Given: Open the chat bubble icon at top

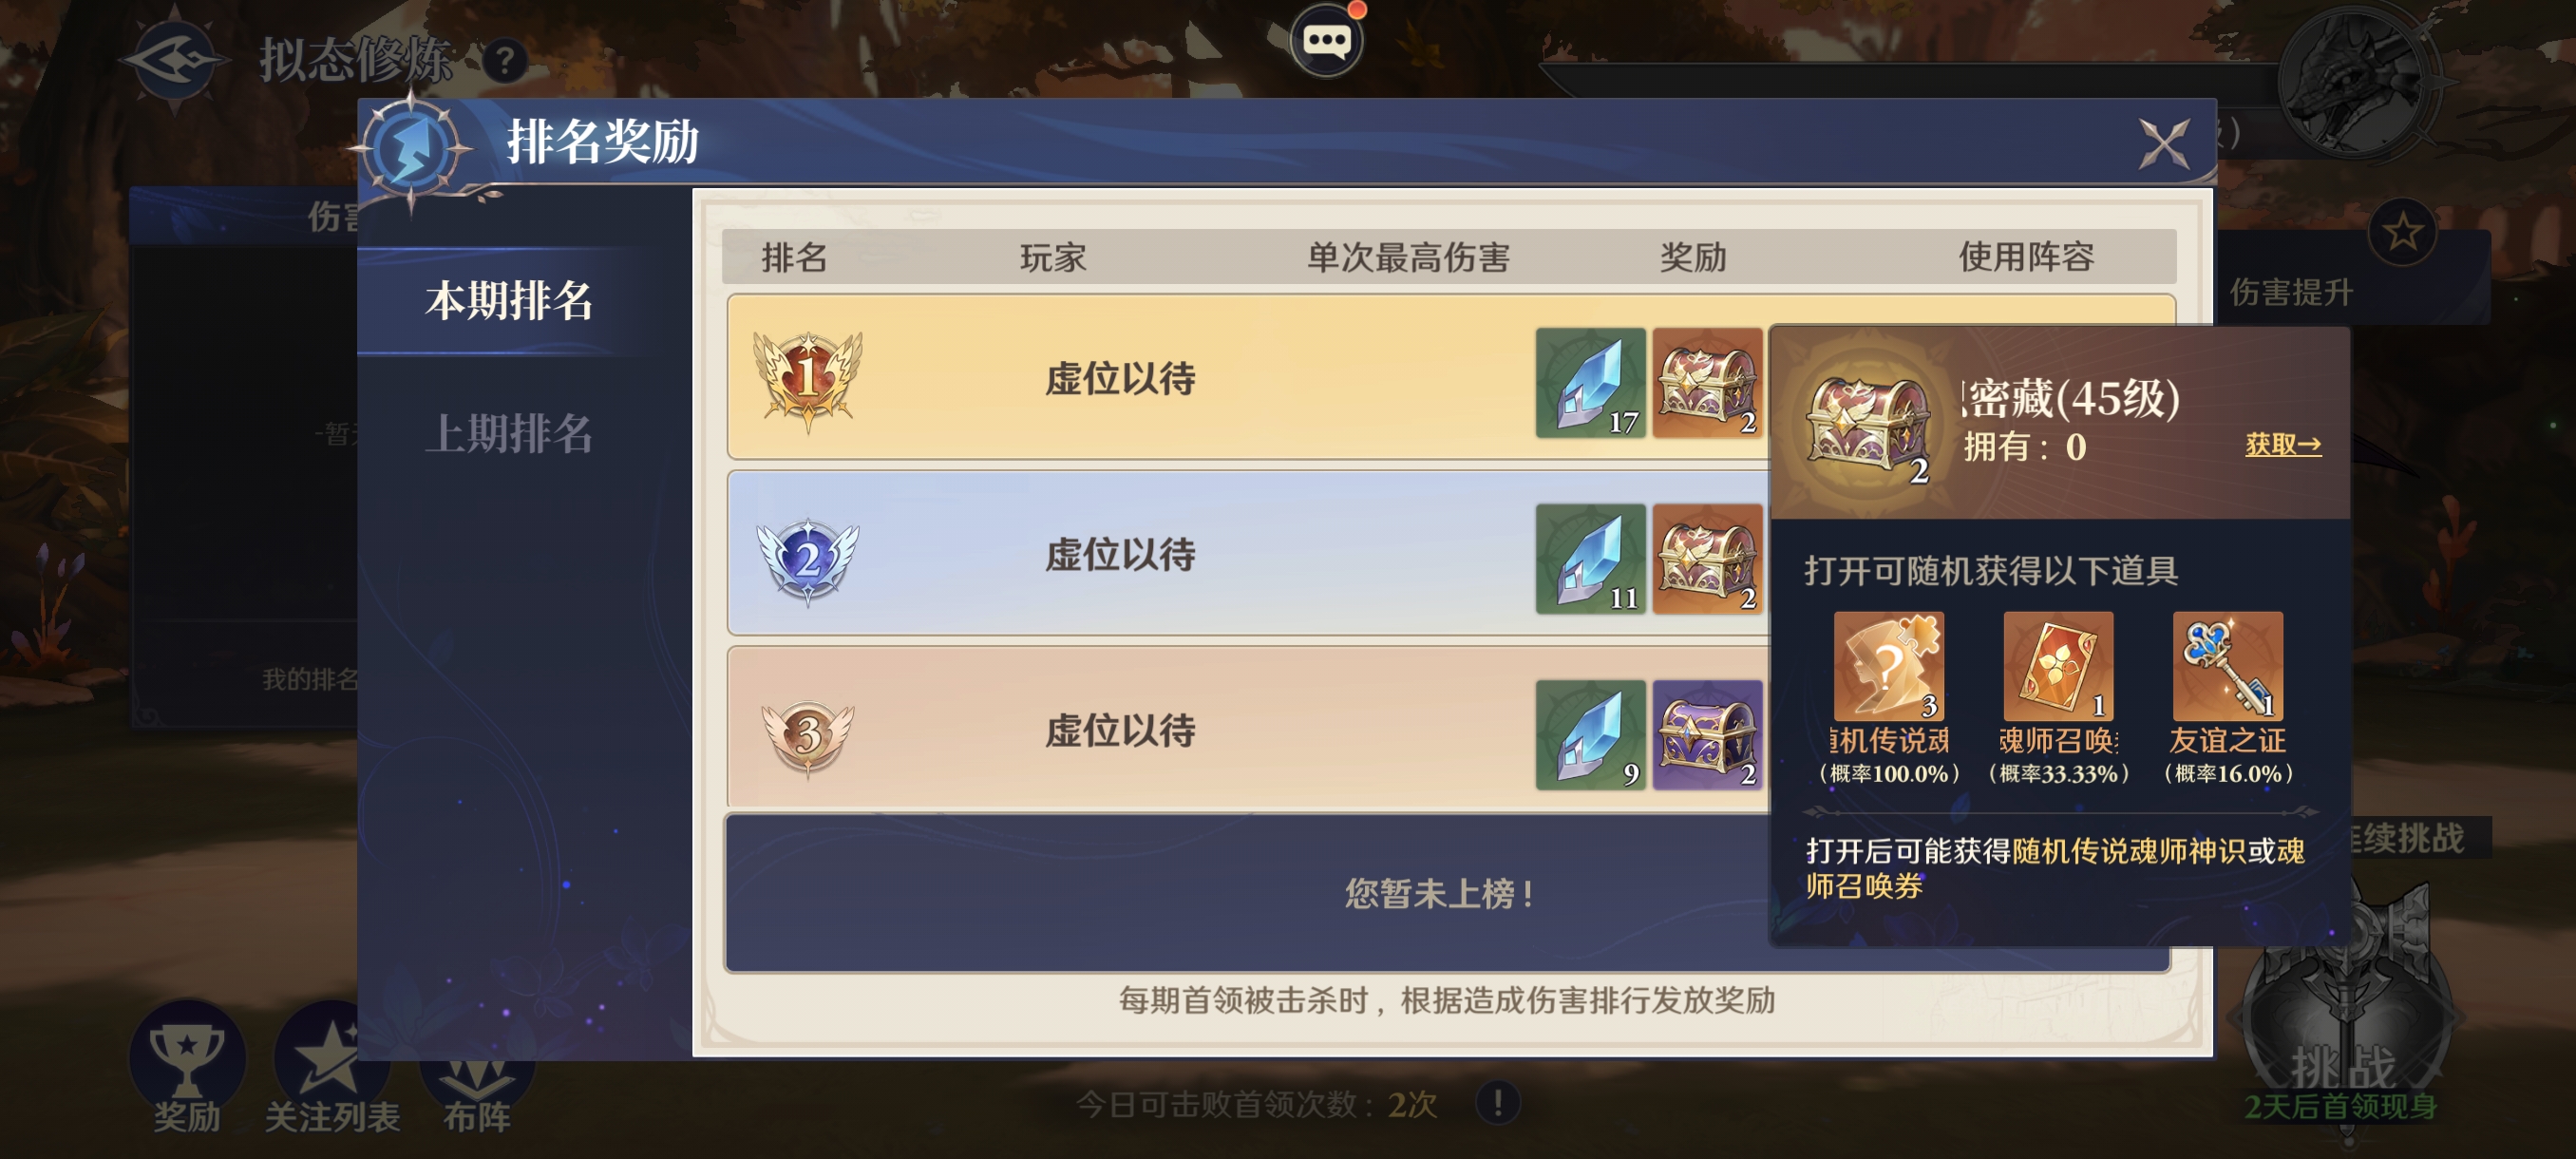Looking at the screenshot, I should pos(1326,40).
